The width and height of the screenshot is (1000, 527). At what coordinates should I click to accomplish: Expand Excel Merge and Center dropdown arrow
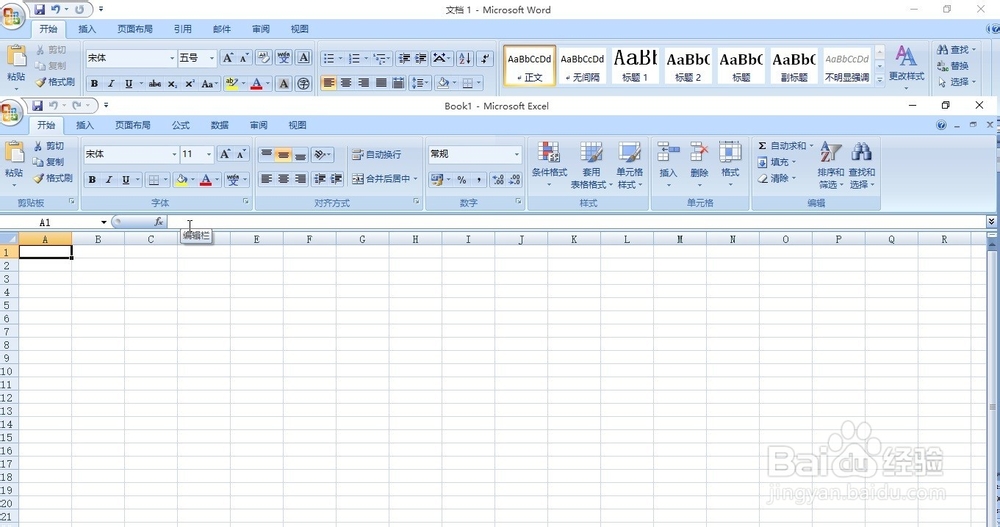(x=415, y=179)
